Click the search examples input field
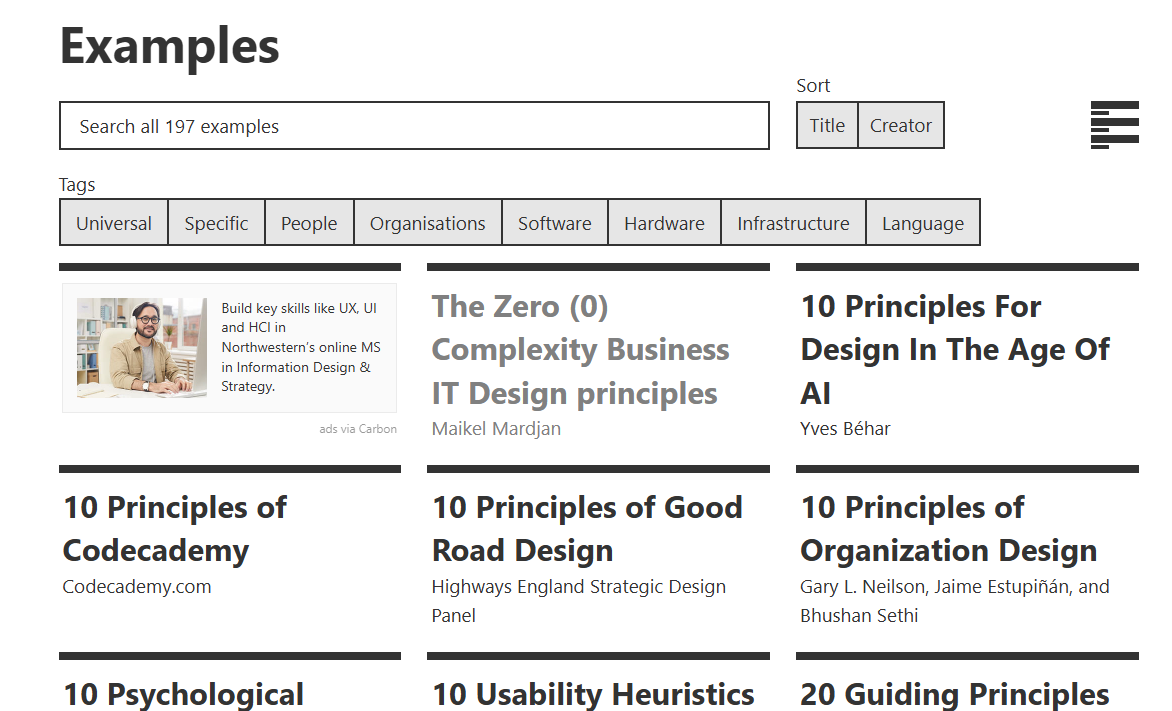 pos(414,126)
